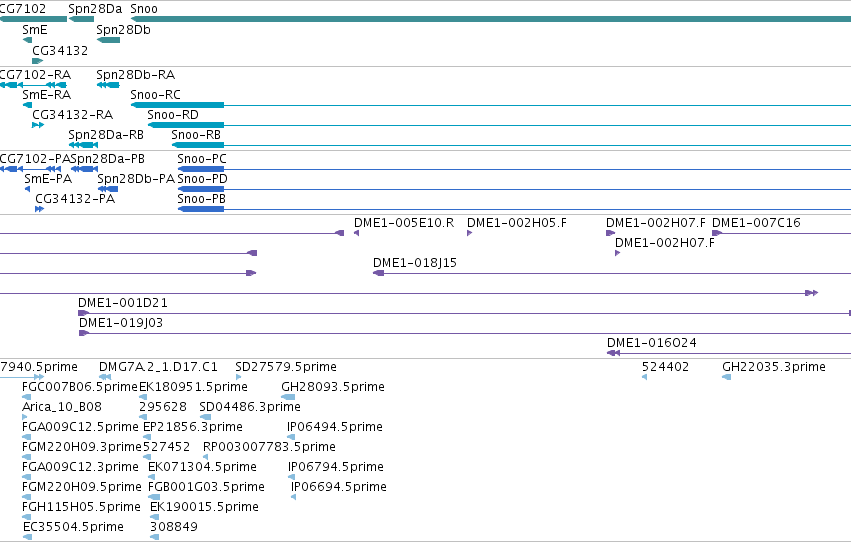Open the Spn28Da-PB protein label
The height and width of the screenshot is (542, 851).
click(x=107, y=159)
